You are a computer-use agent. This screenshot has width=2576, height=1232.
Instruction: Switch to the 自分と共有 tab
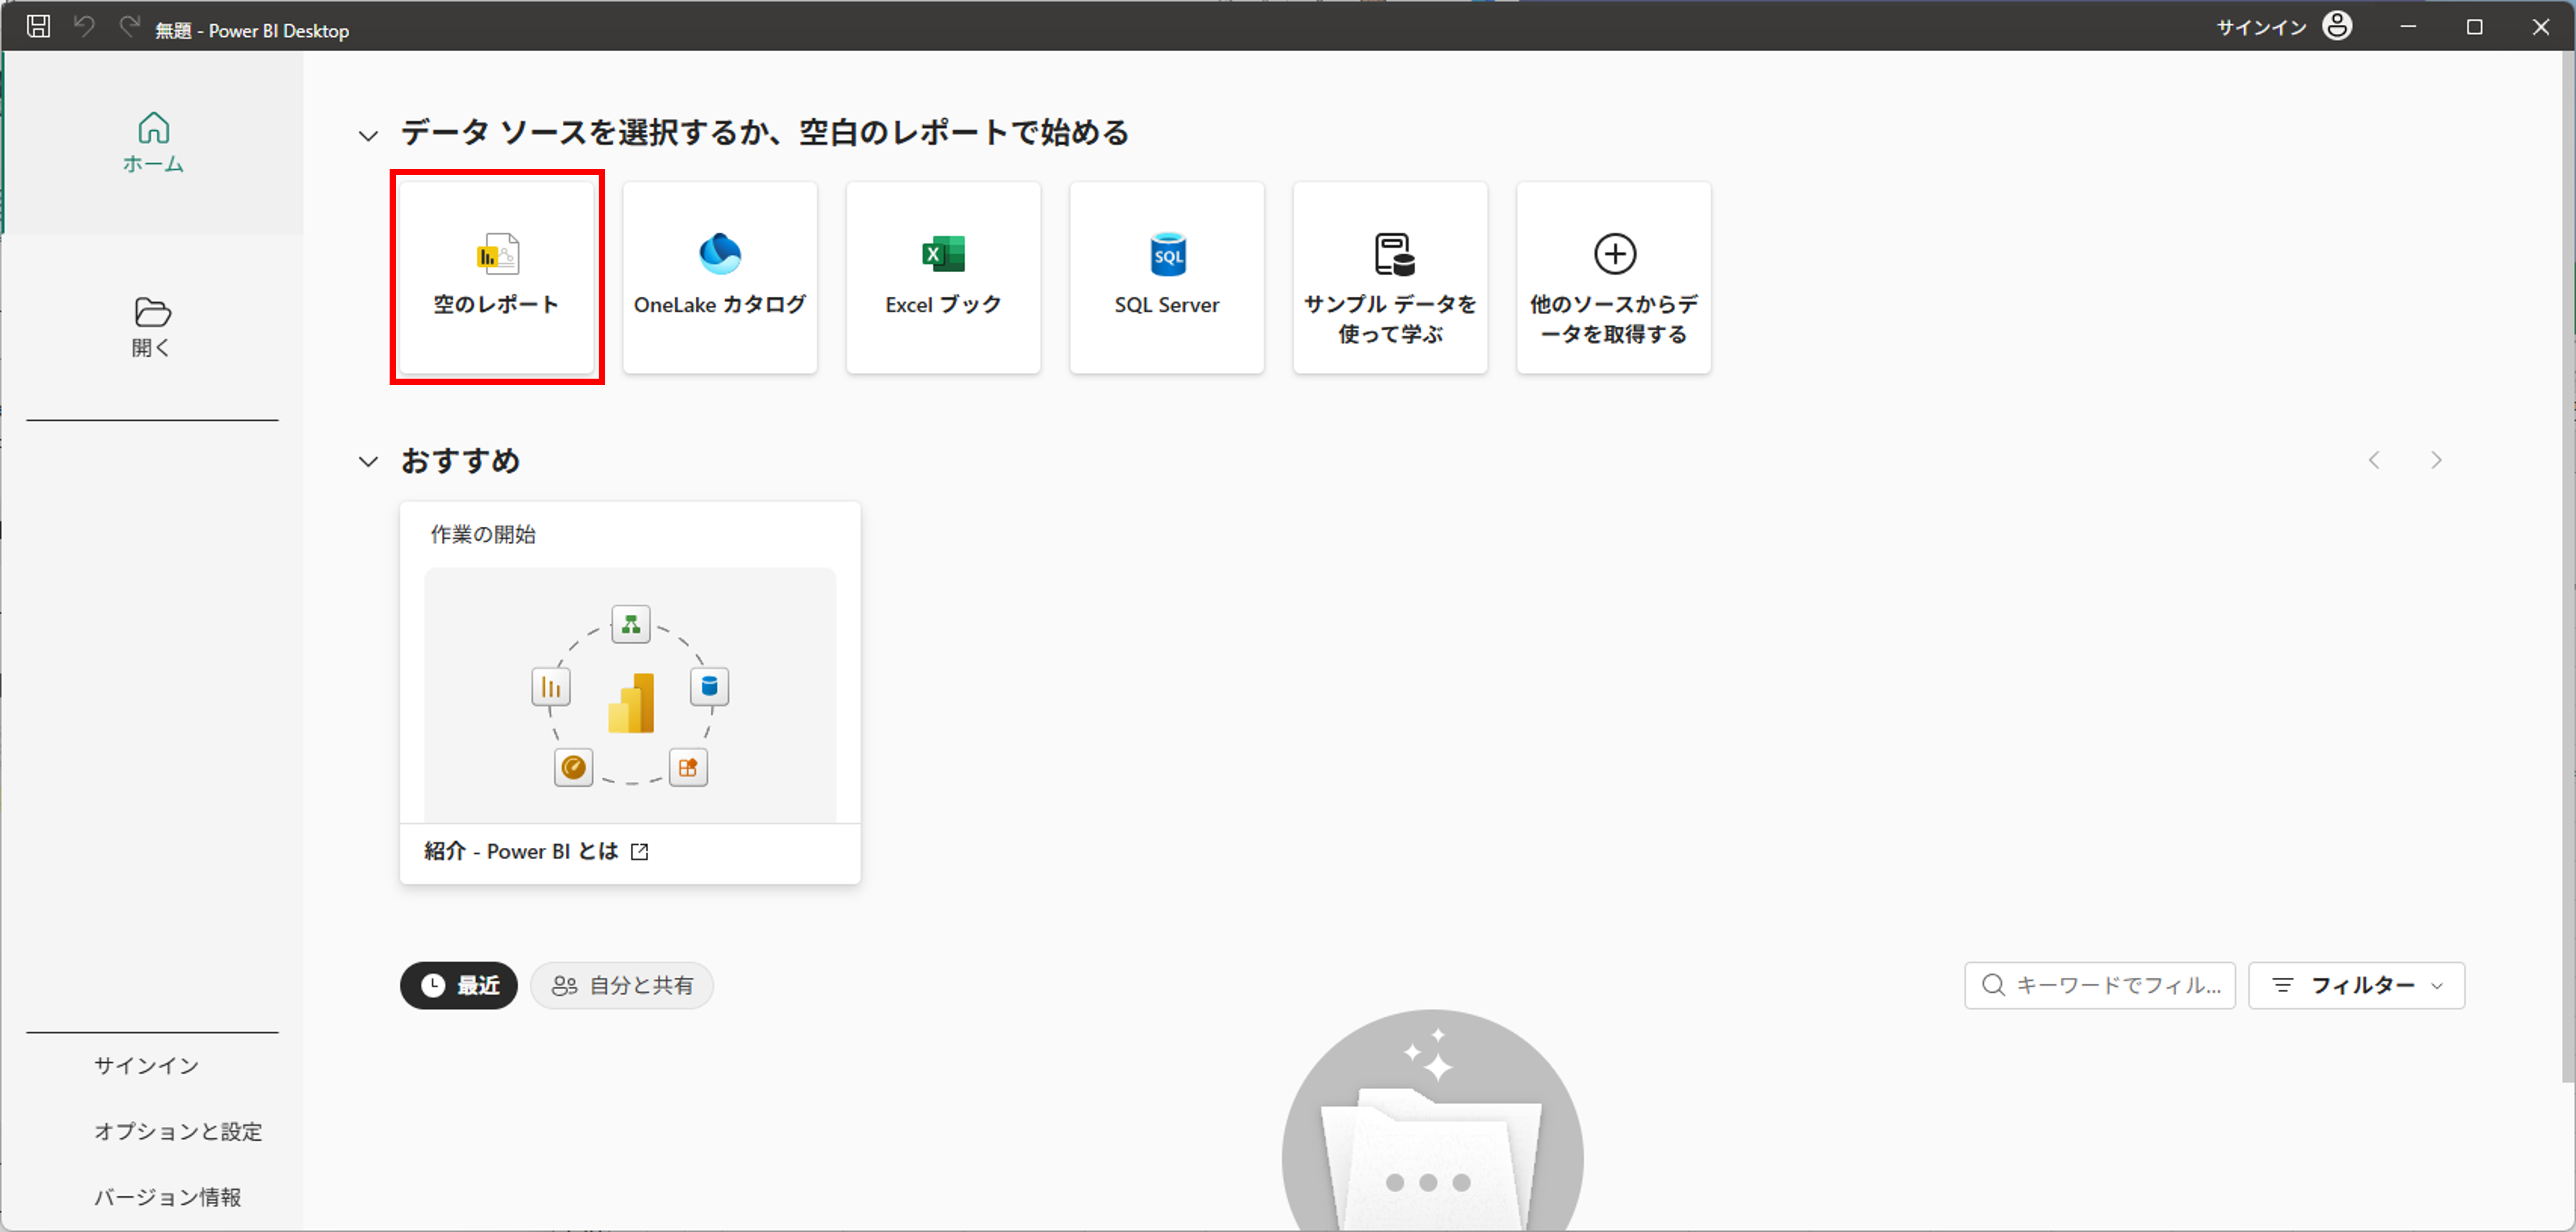(x=622, y=985)
